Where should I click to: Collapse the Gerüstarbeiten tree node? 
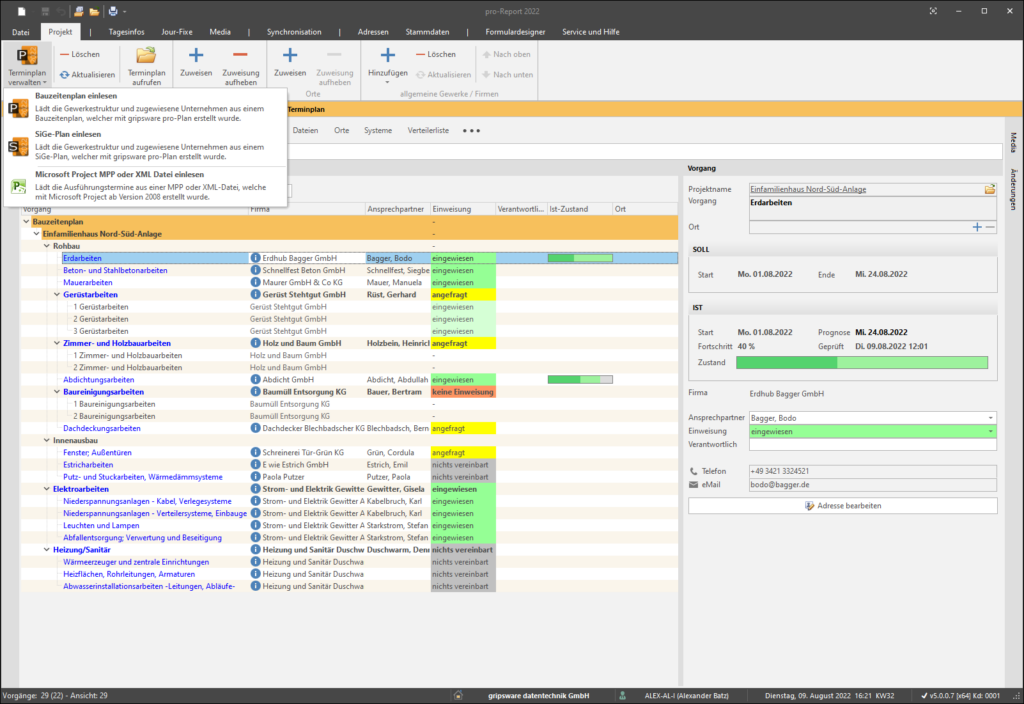(x=56, y=295)
